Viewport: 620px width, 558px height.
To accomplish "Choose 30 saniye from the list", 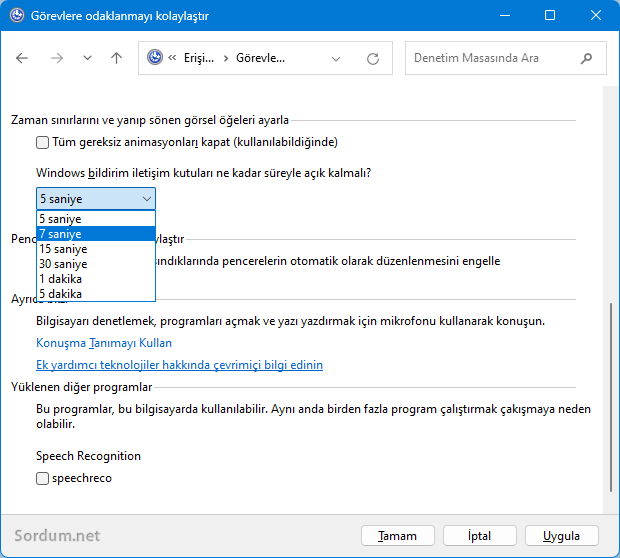I will [x=96, y=264].
